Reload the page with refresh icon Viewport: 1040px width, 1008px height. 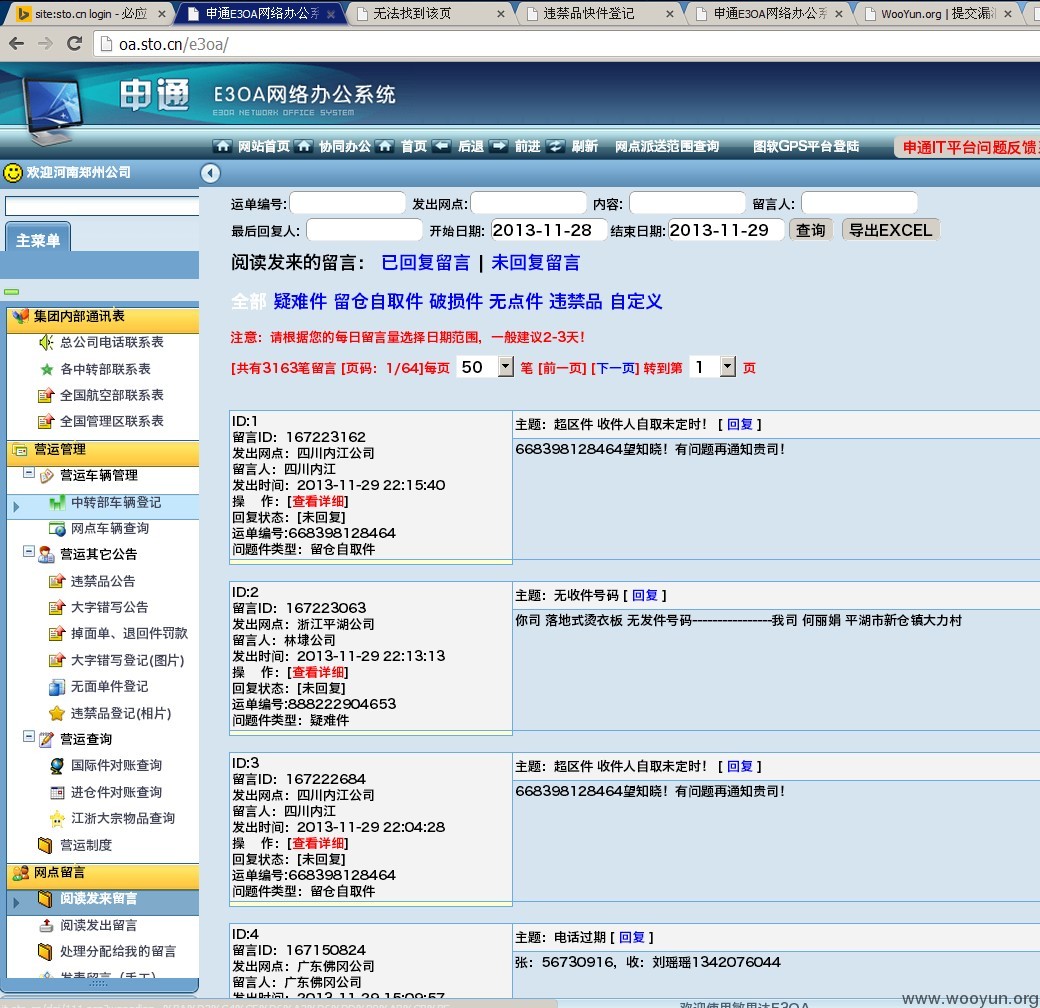pyautogui.click(x=74, y=44)
